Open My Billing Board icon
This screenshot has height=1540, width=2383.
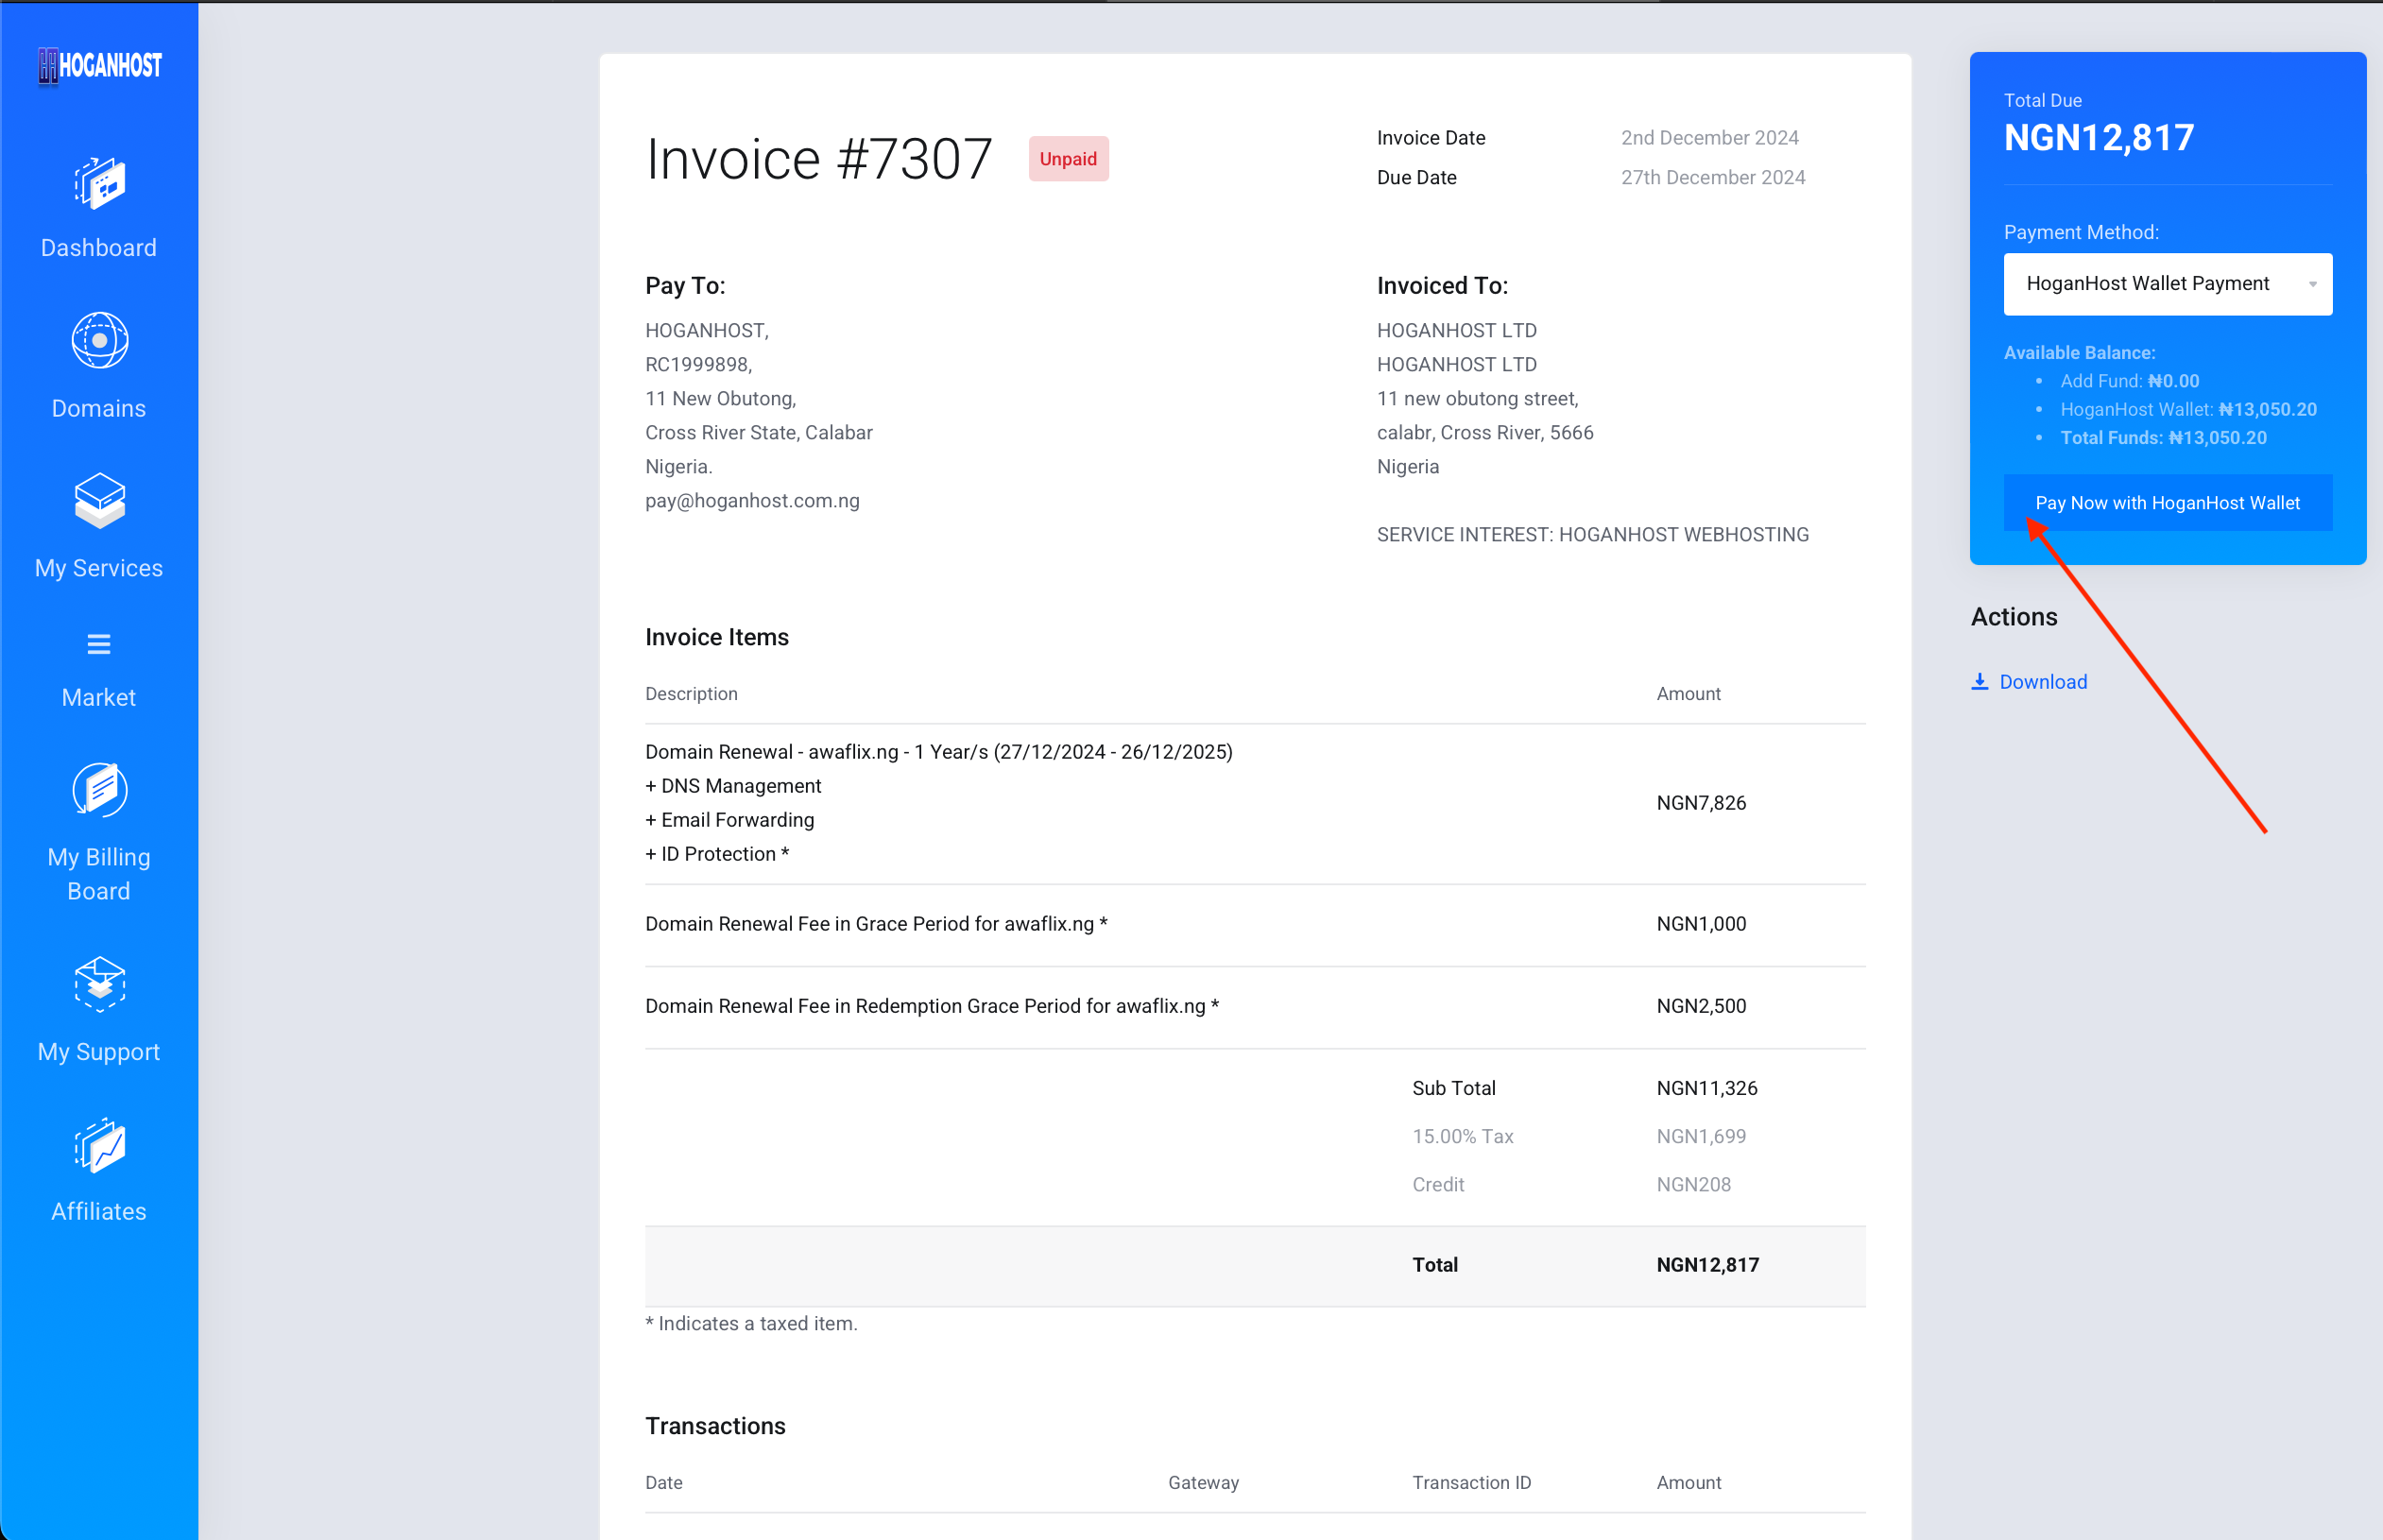point(99,789)
